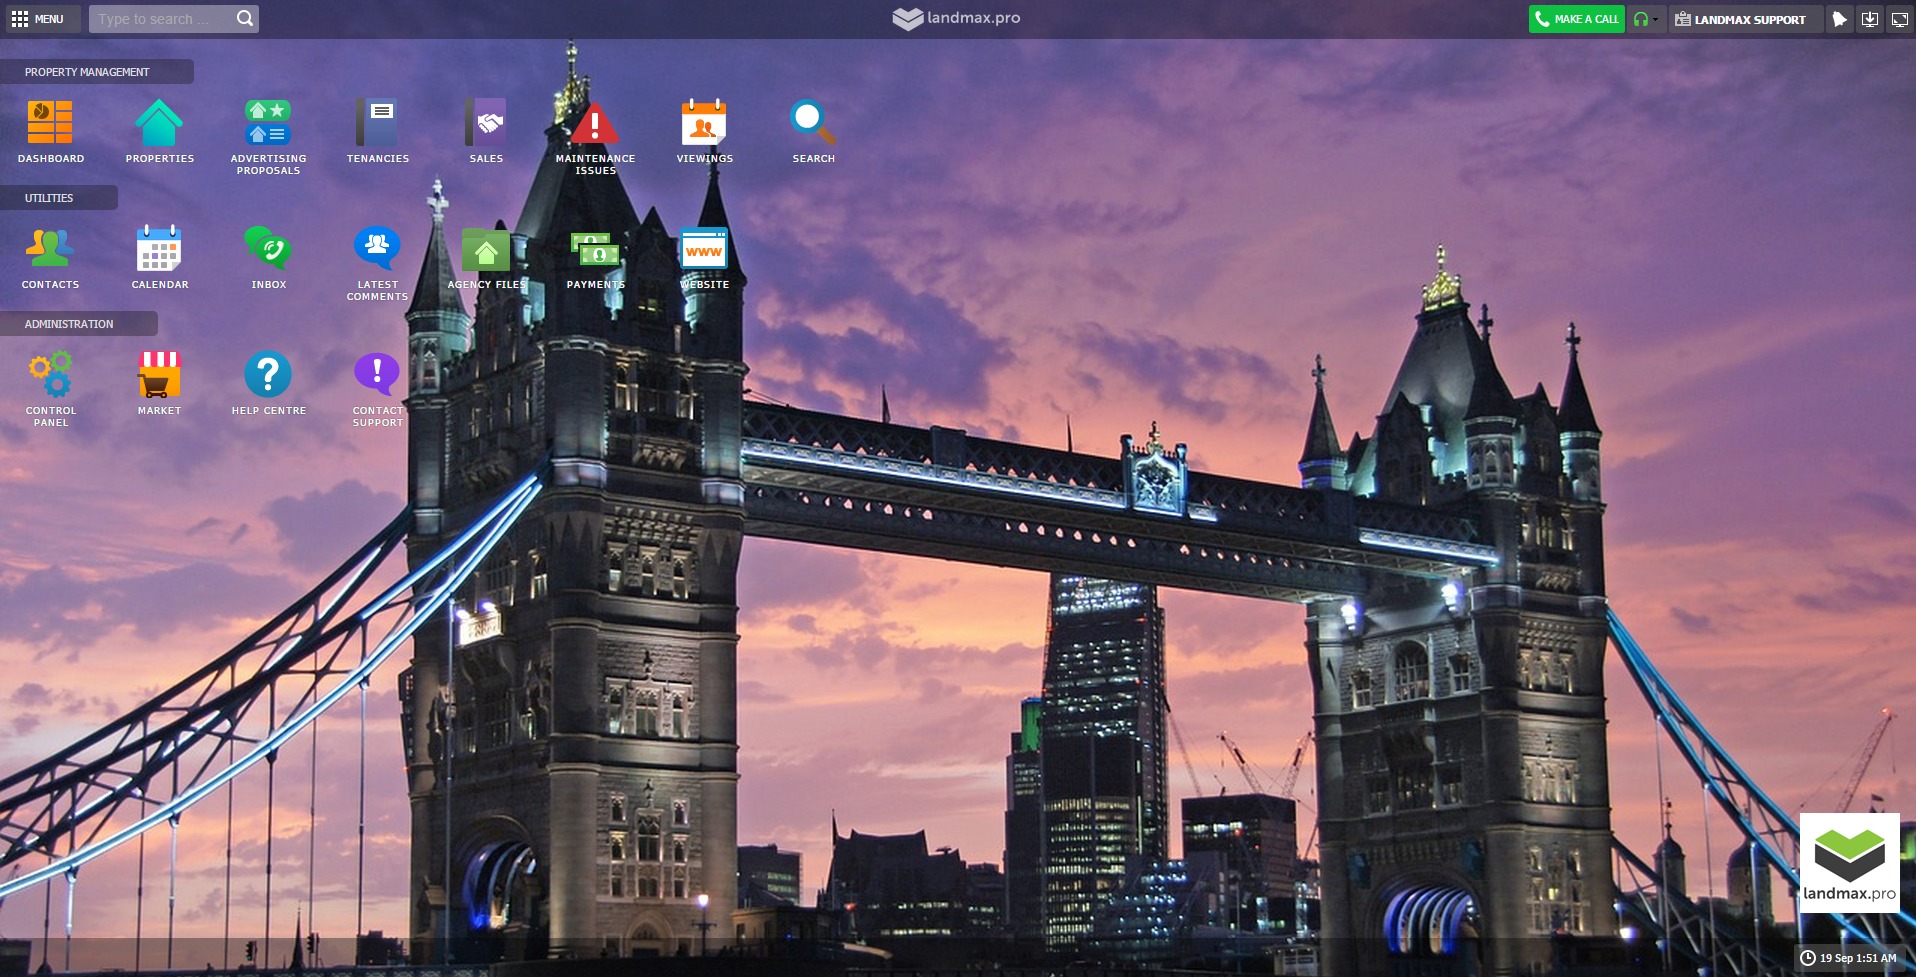Screen dimensions: 1916x977
Task: Click the Contact Support icon
Action: pos(377,376)
